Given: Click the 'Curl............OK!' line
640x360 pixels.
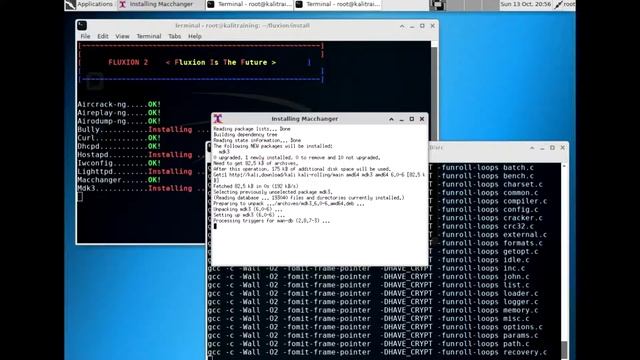Looking at the screenshot, I should pyautogui.click(x=119, y=138).
